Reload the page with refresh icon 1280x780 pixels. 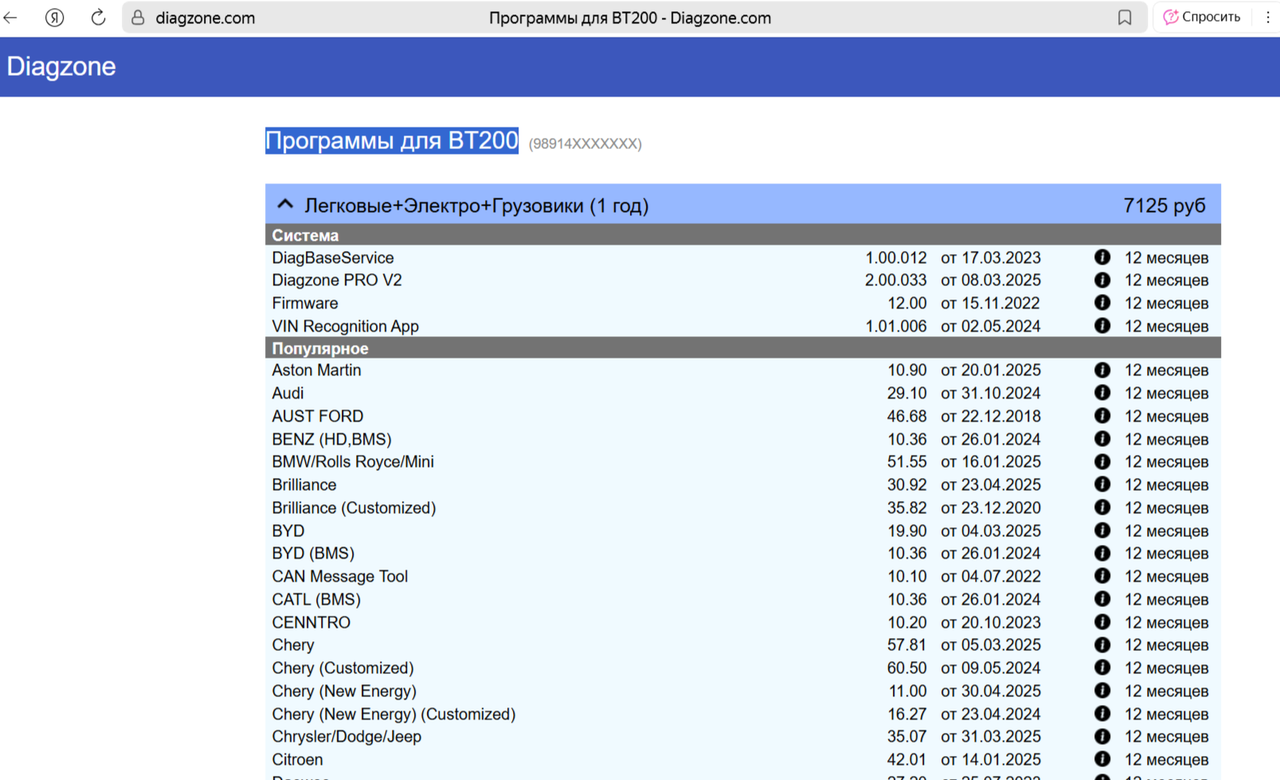pos(98,17)
